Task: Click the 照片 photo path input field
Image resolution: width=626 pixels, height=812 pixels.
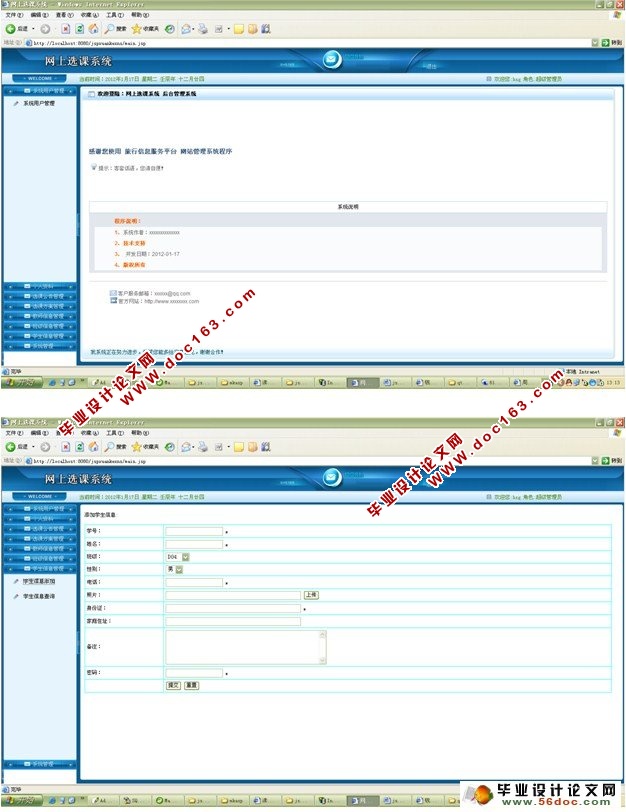Action: [x=233, y=596]
